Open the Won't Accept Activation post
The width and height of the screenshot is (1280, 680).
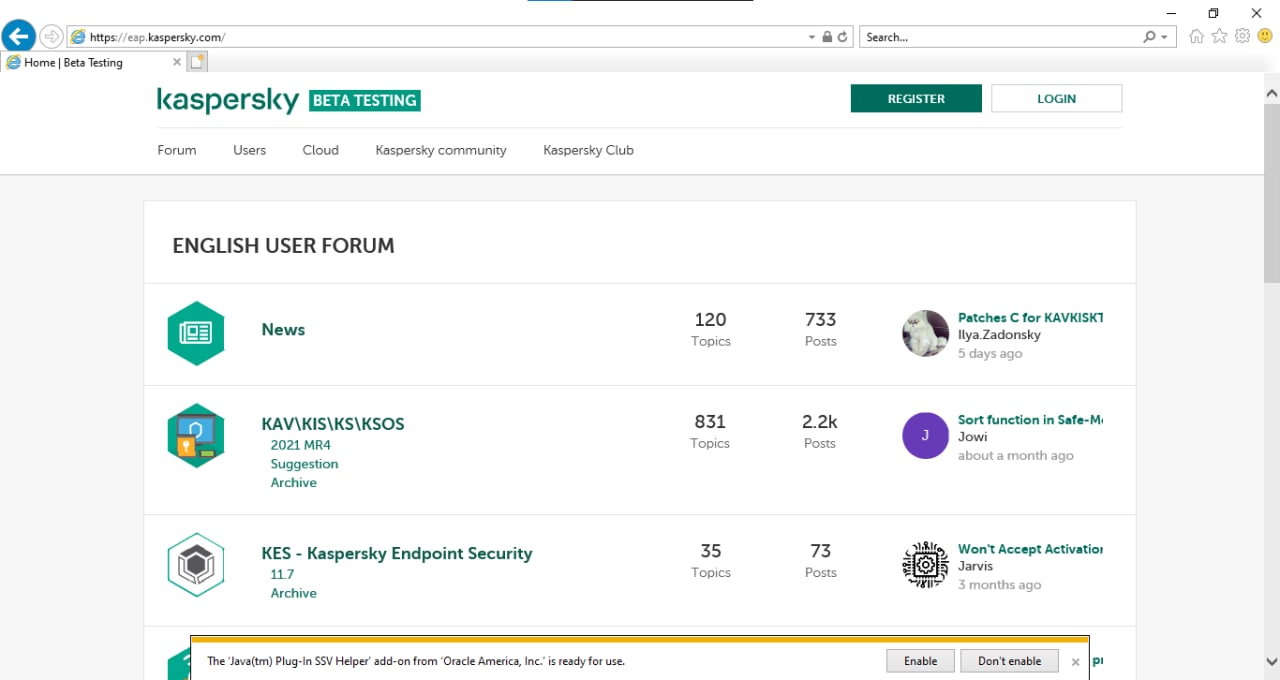pyautogui.click(x=1030, y=549)
